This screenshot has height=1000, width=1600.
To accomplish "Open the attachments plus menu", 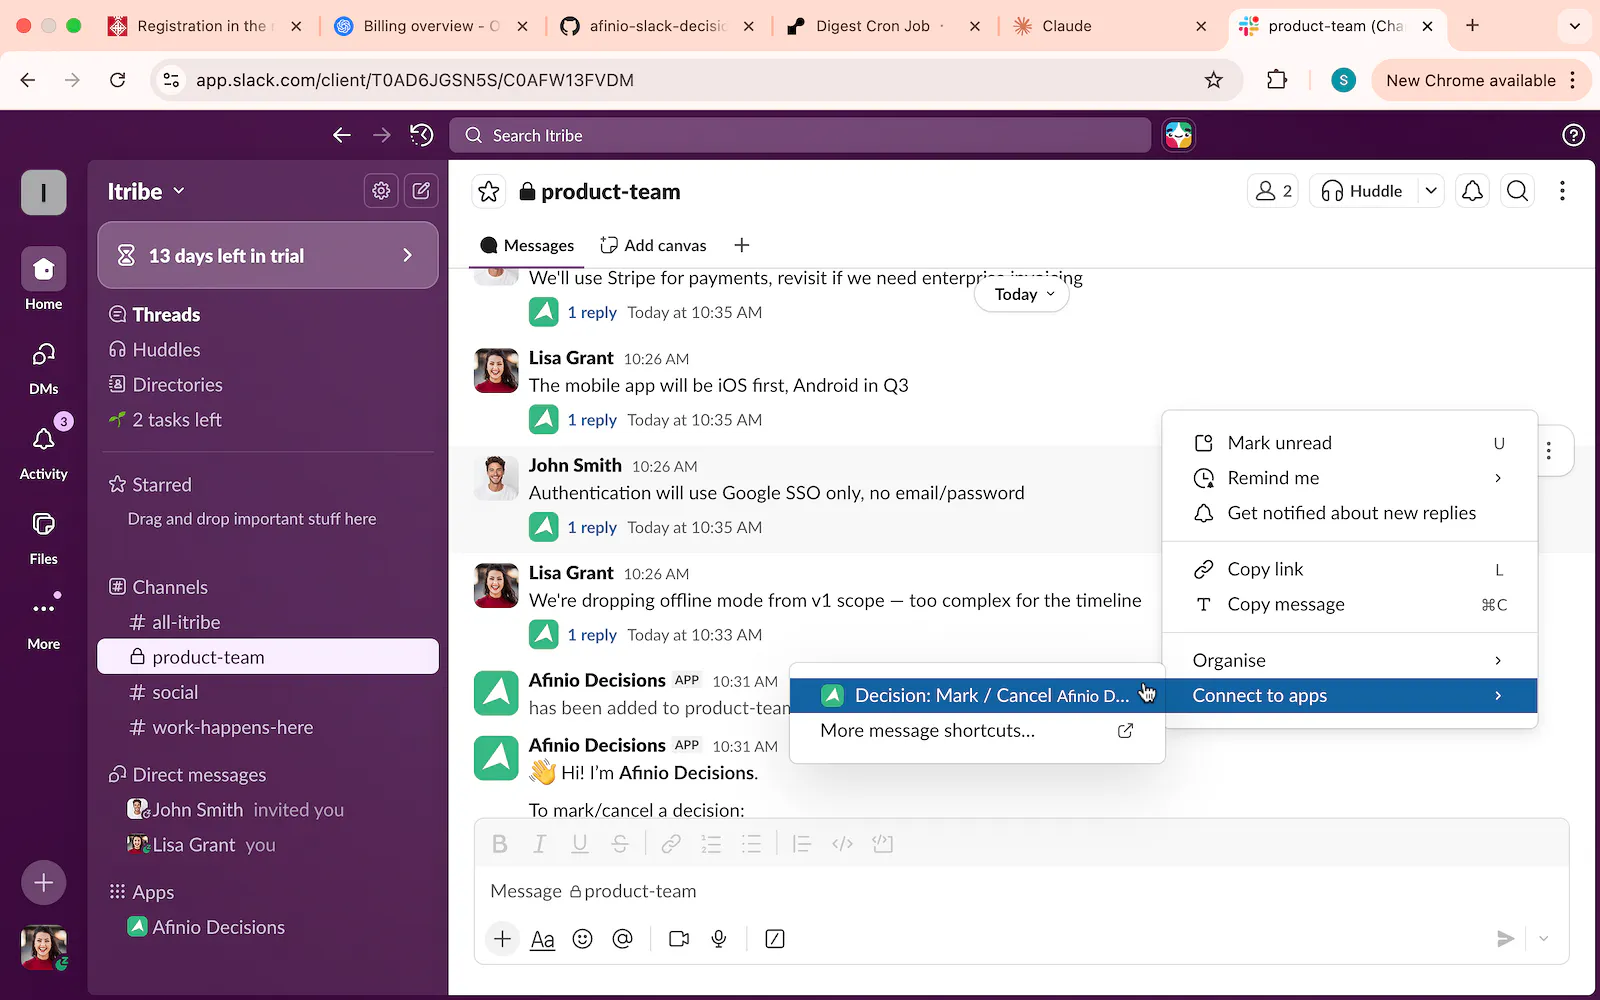I will [503, 939].
